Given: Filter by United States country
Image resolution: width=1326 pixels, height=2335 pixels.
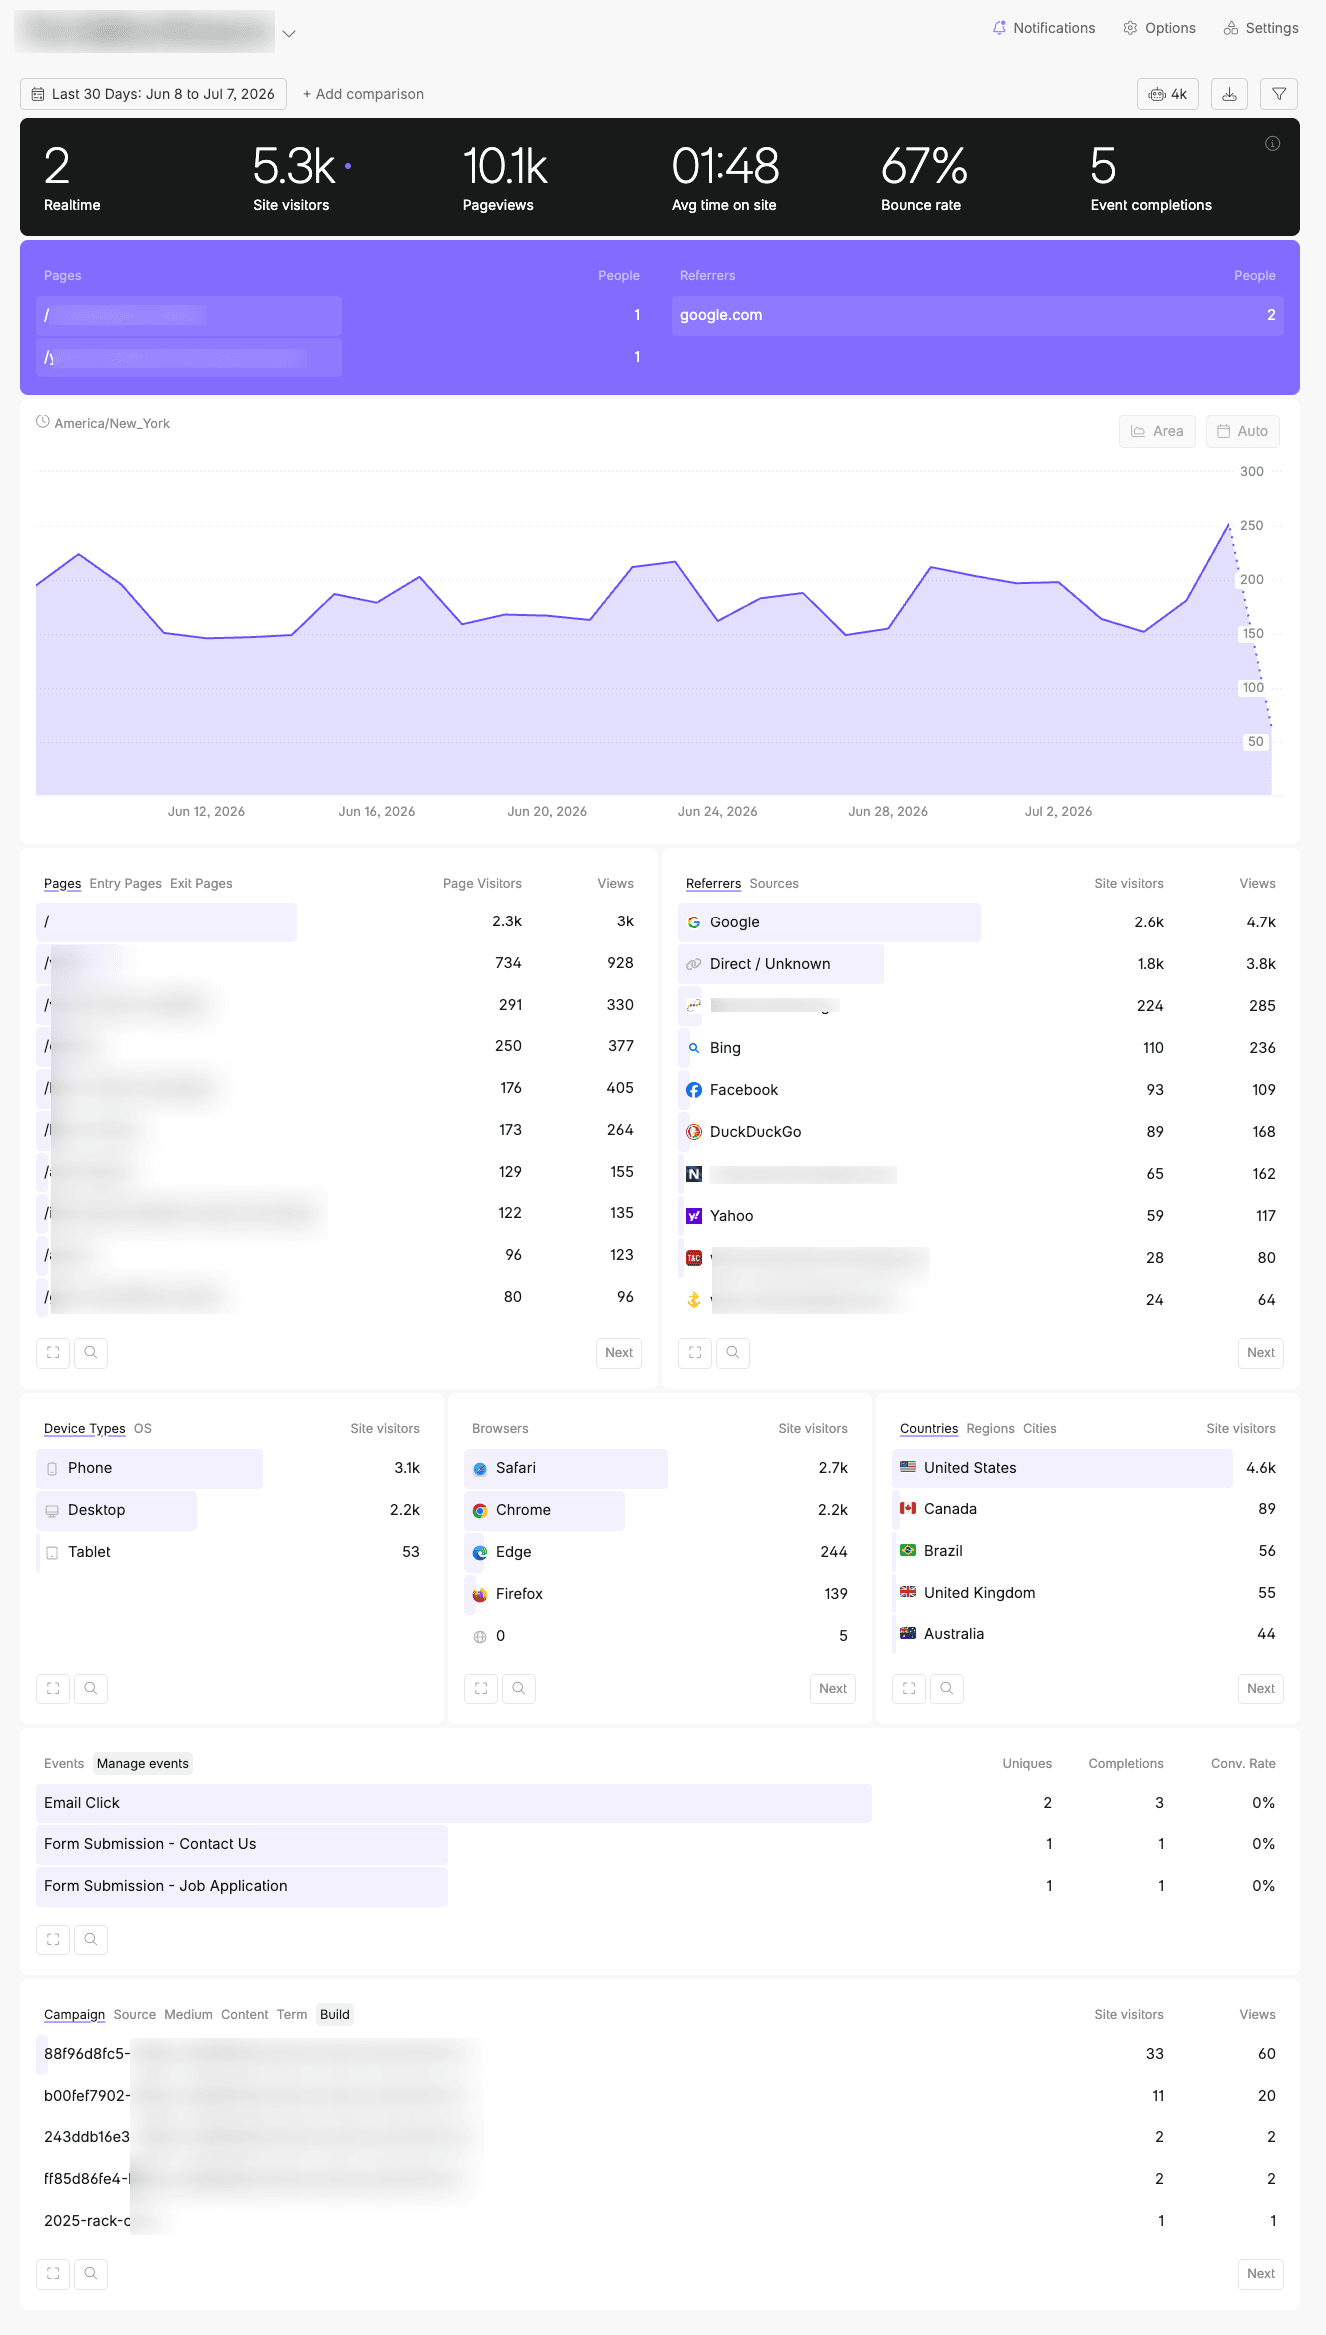Looking at the screenshot, I should pos(1088,1468).
